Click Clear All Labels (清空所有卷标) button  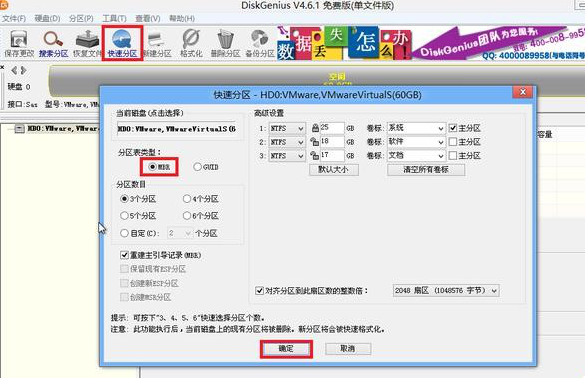click(x=426, y=170)
